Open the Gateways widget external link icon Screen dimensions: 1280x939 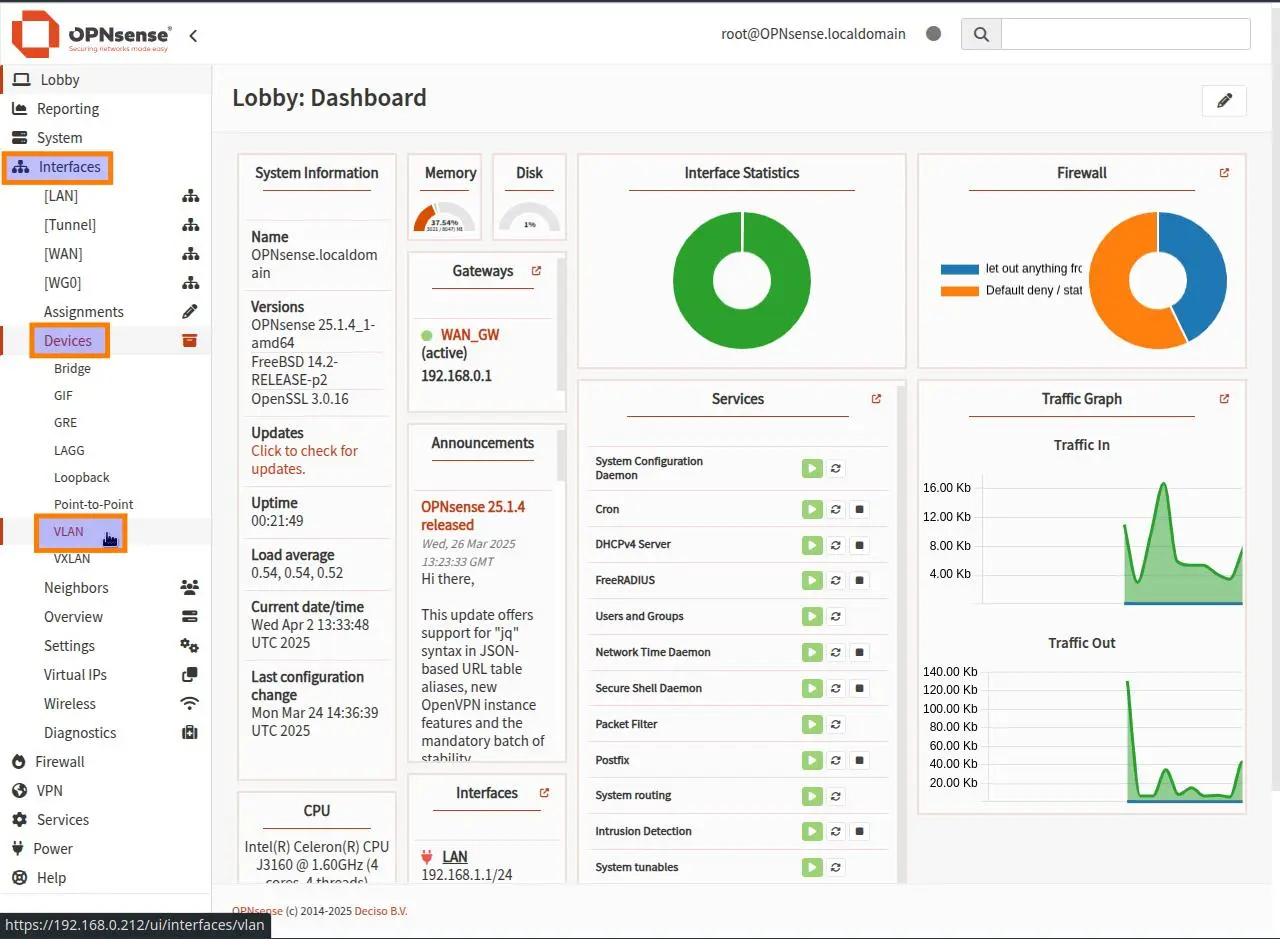pyautogui.click(x=536, y=271)
